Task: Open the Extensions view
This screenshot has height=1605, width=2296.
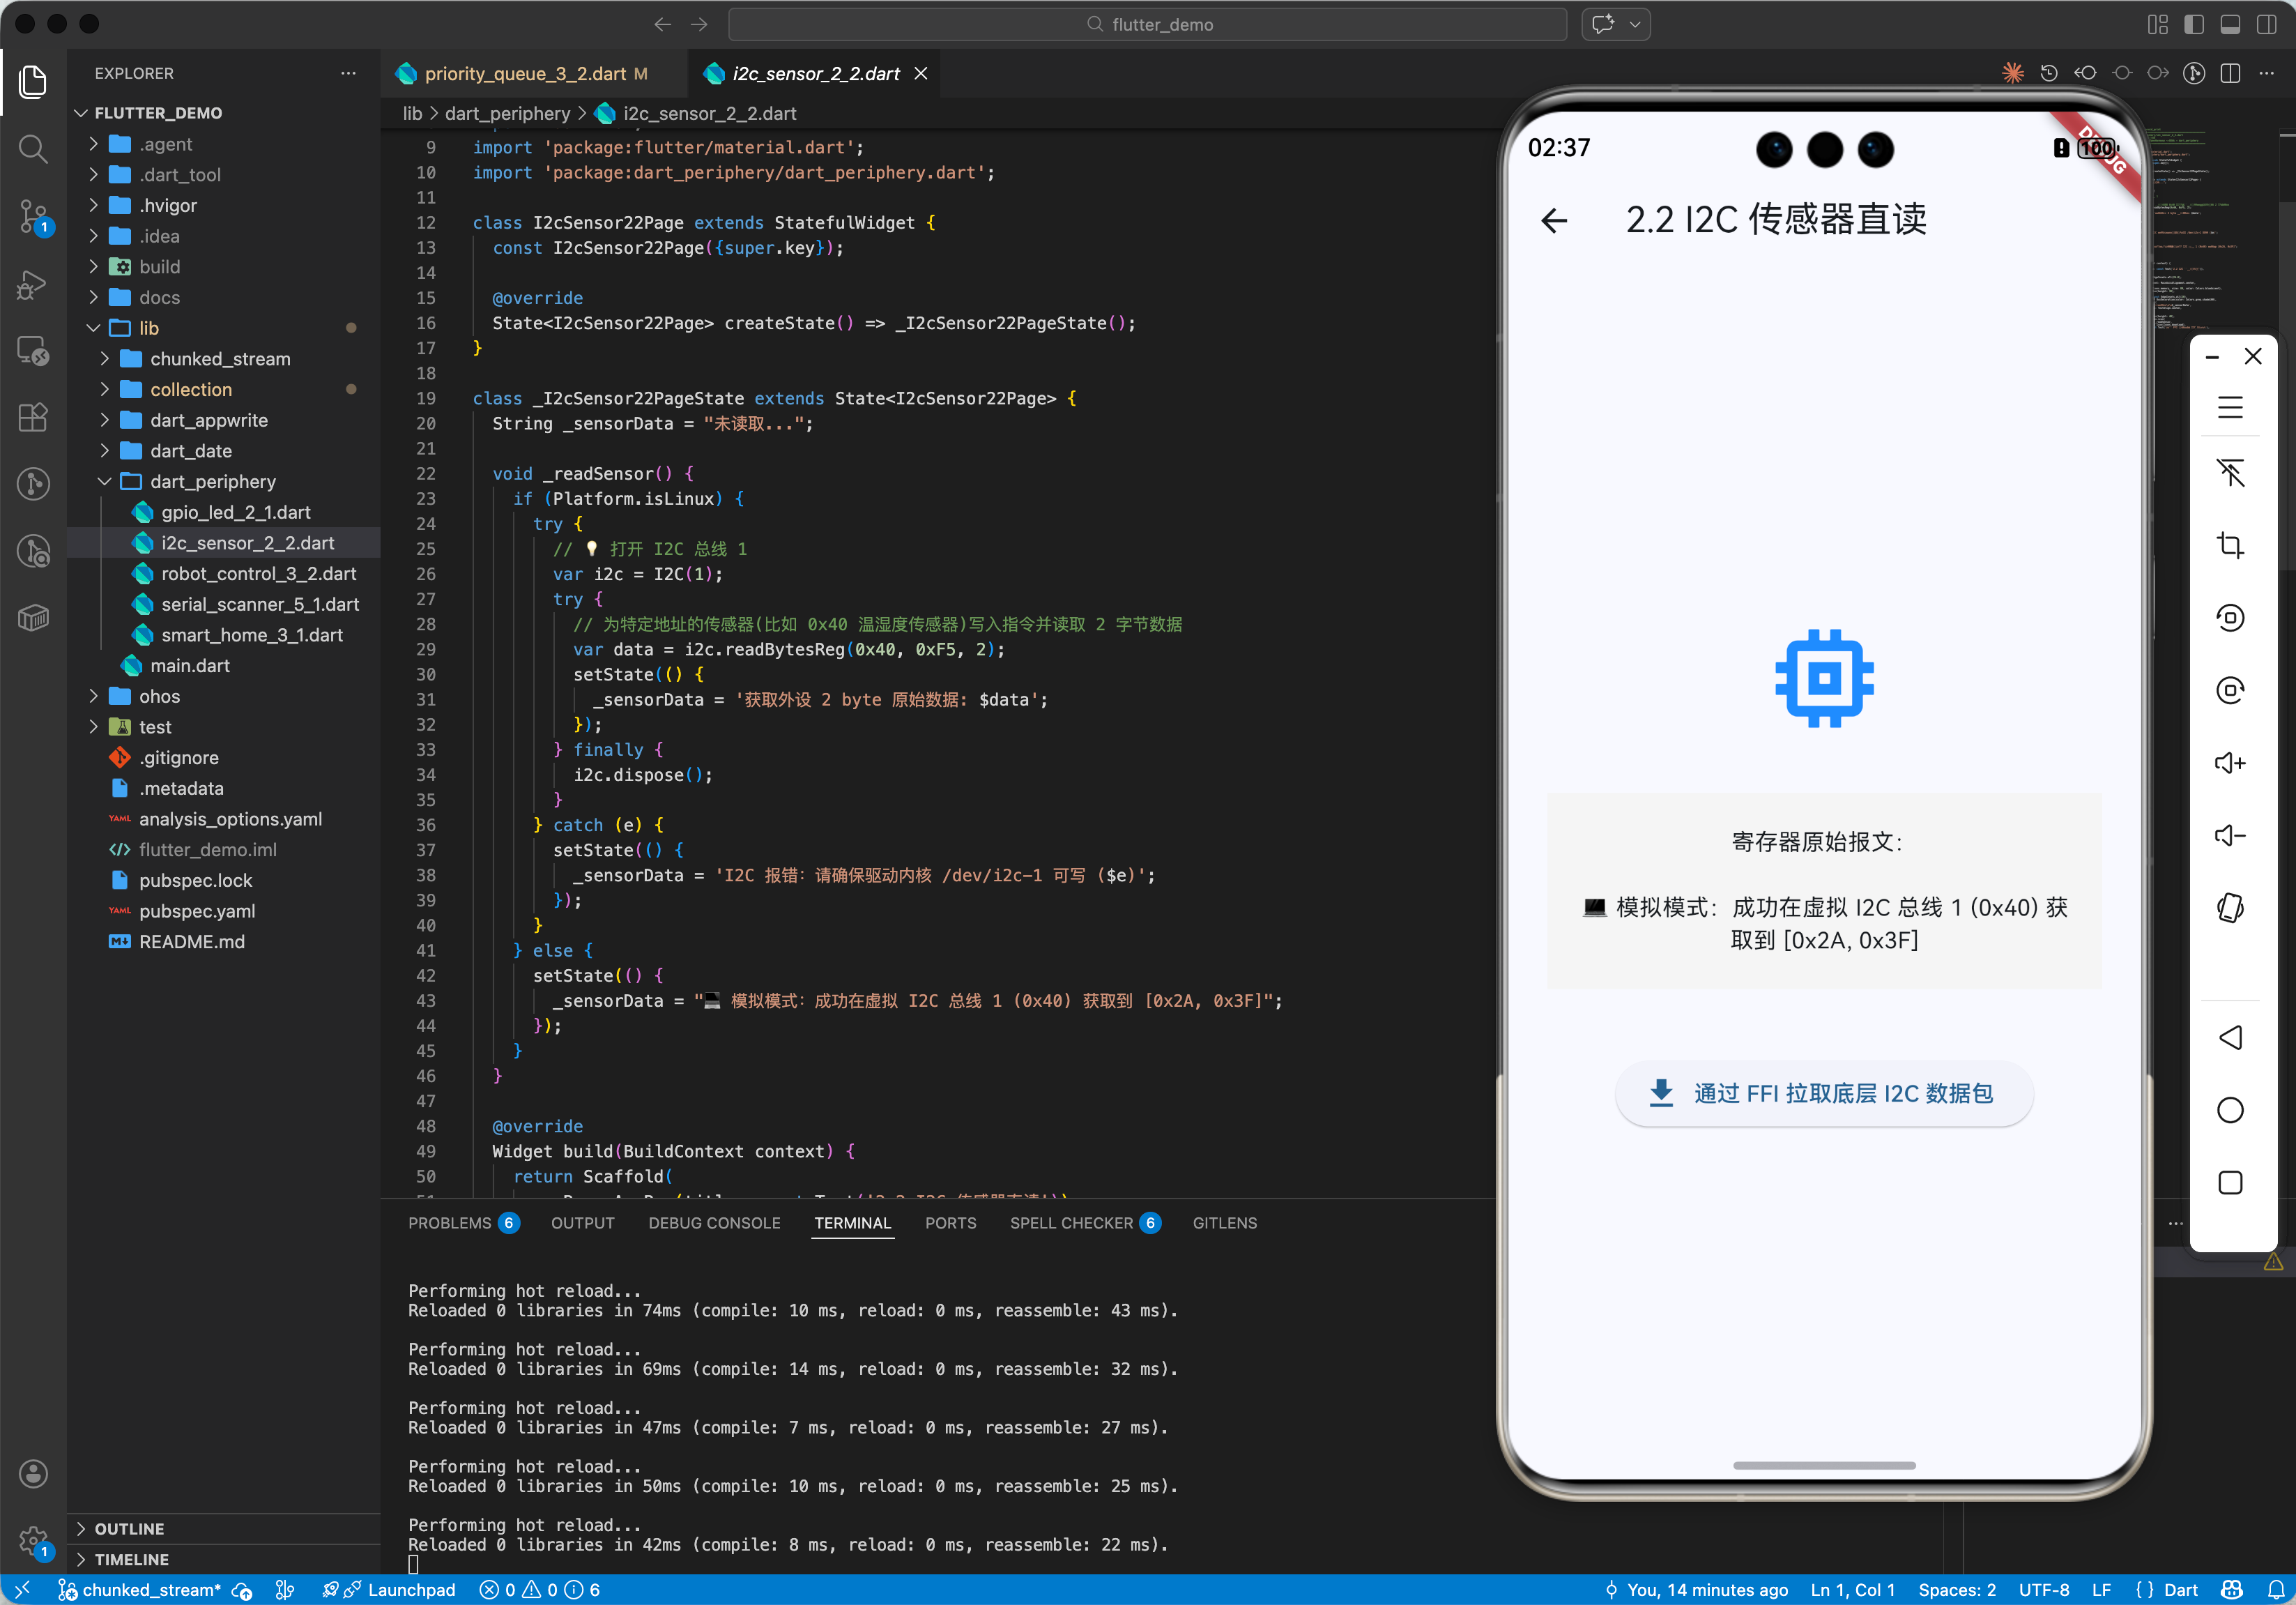Action: coord(33,417)
